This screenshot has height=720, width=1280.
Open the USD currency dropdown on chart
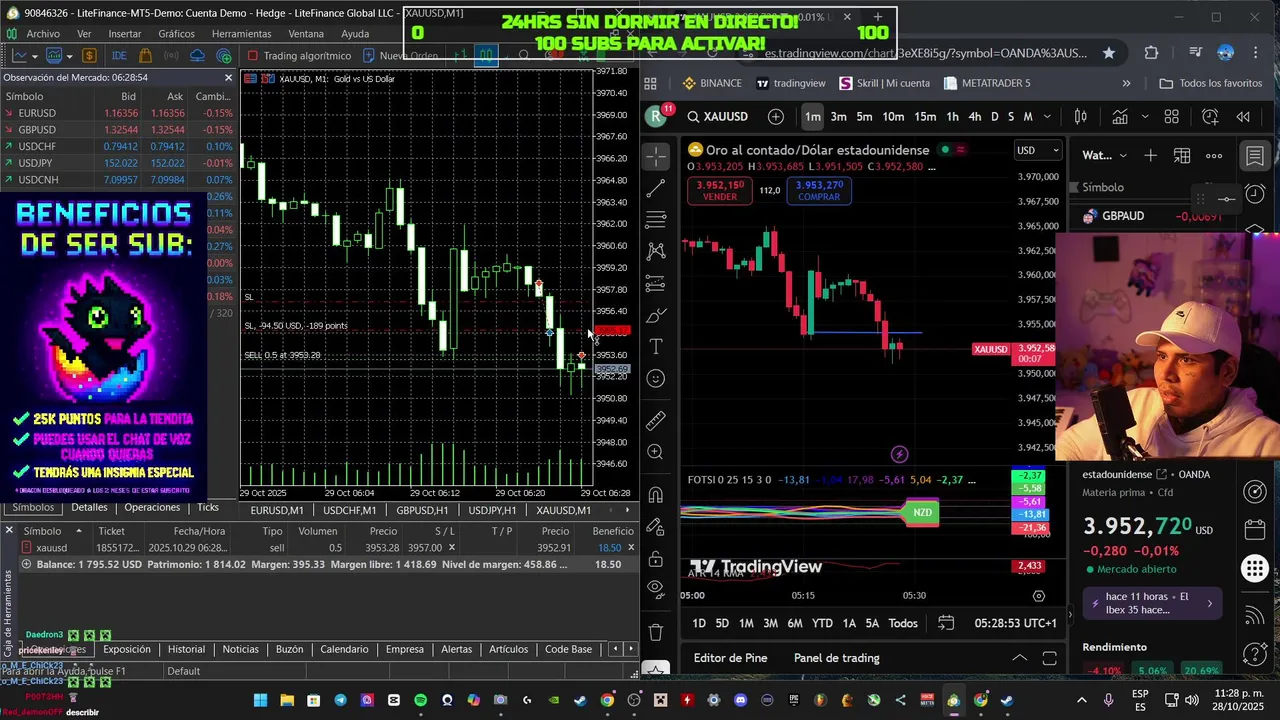(x=1038, y=150)
